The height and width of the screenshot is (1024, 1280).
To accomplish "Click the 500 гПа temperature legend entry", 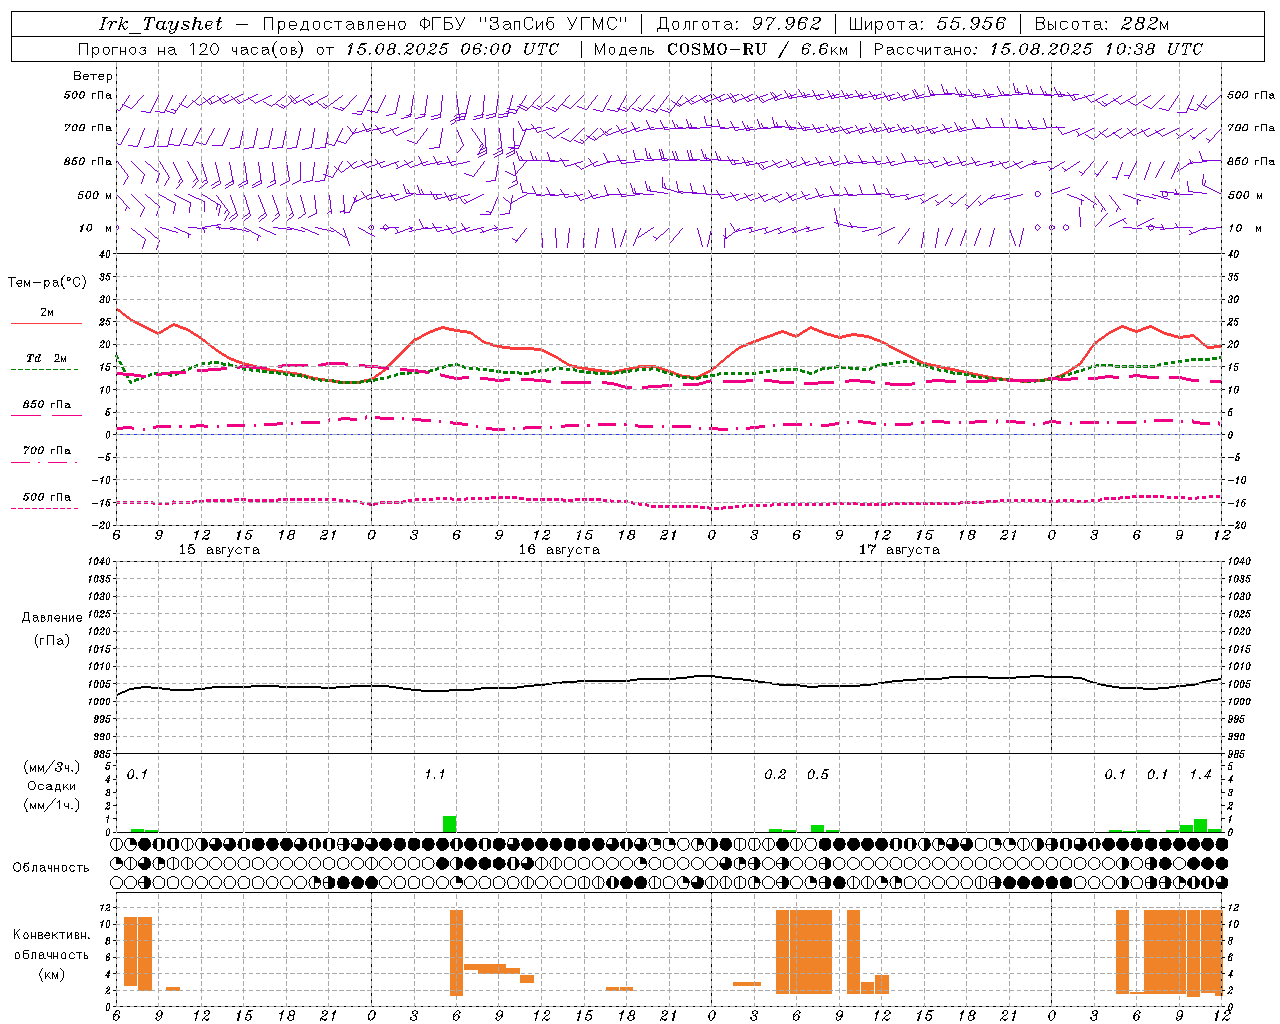I will click(x=47, y=497).
